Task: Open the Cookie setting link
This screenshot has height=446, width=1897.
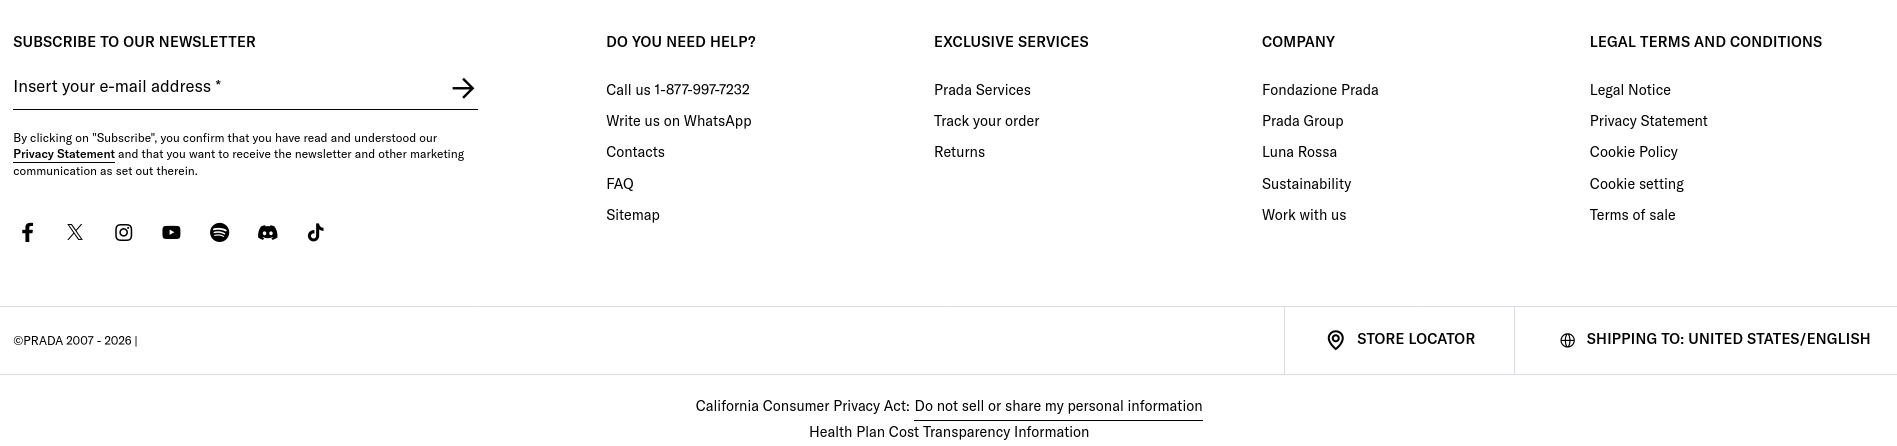Action: [x=1636, y=184]
